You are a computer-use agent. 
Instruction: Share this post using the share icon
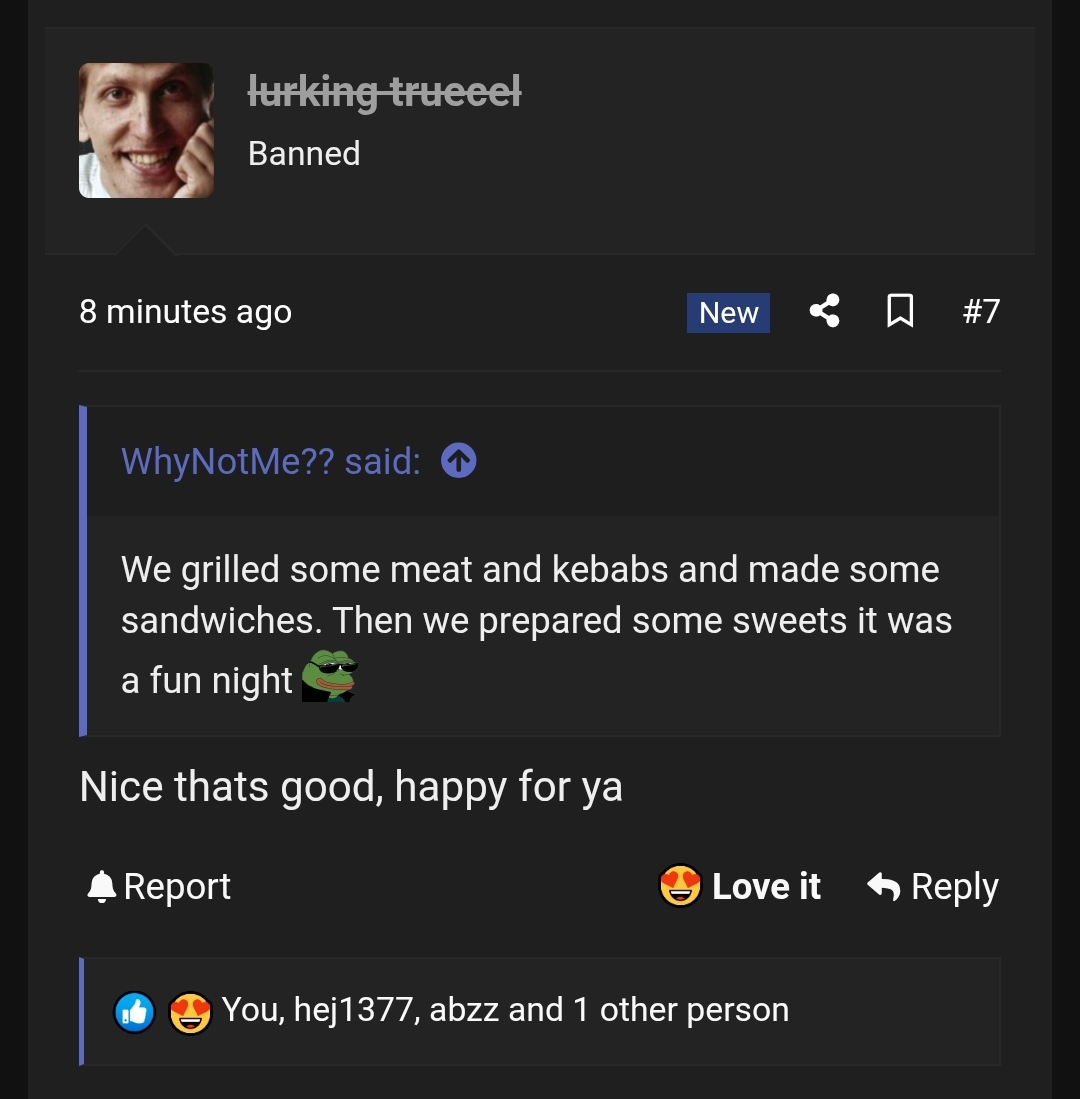coord(824,311)
